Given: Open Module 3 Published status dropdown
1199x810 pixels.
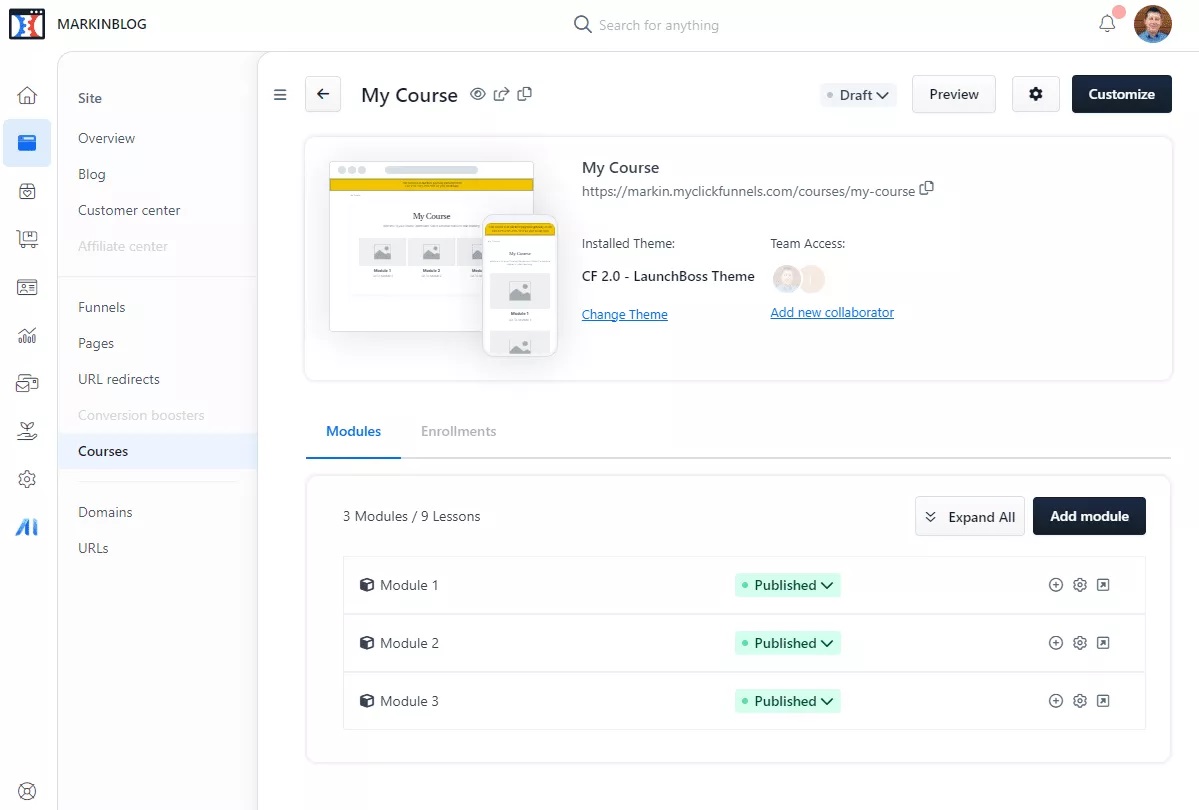Looking at the screenshot, I should (788, 701).
